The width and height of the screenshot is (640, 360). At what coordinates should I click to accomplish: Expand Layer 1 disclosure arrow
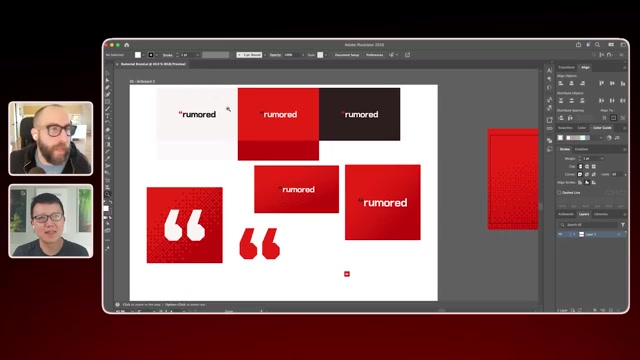(x=574, y=234)
